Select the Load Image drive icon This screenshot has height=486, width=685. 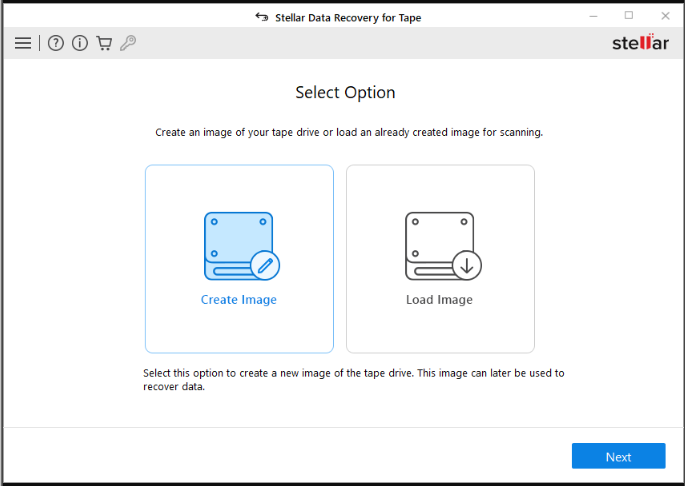[x=437, y=245]
